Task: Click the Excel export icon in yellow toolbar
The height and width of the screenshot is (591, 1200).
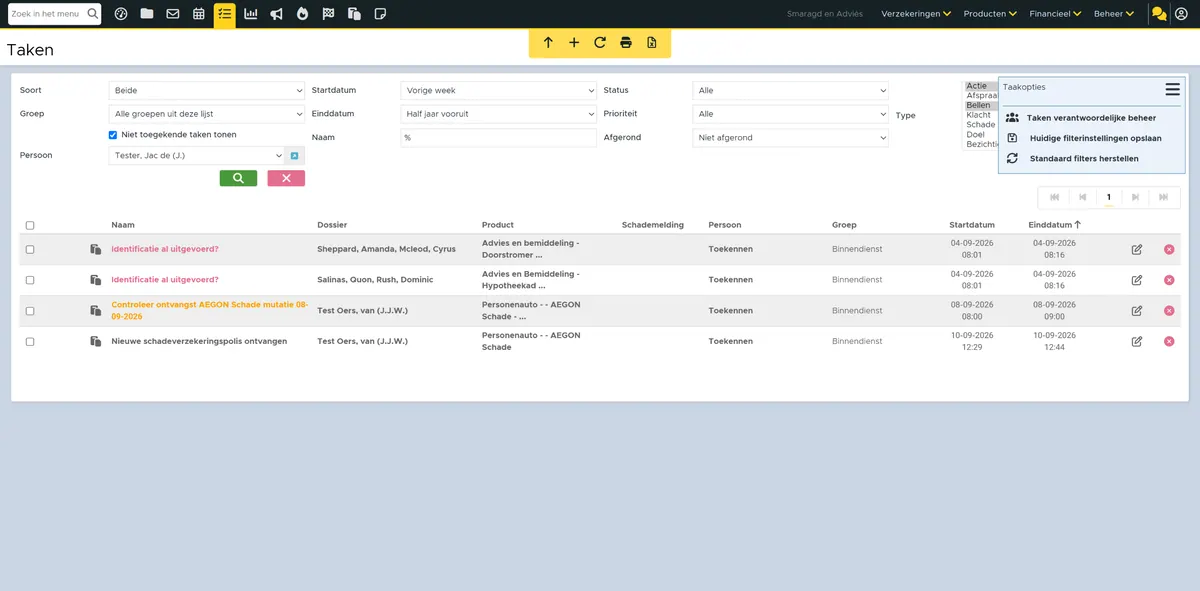Action: [x=652, y=43]
